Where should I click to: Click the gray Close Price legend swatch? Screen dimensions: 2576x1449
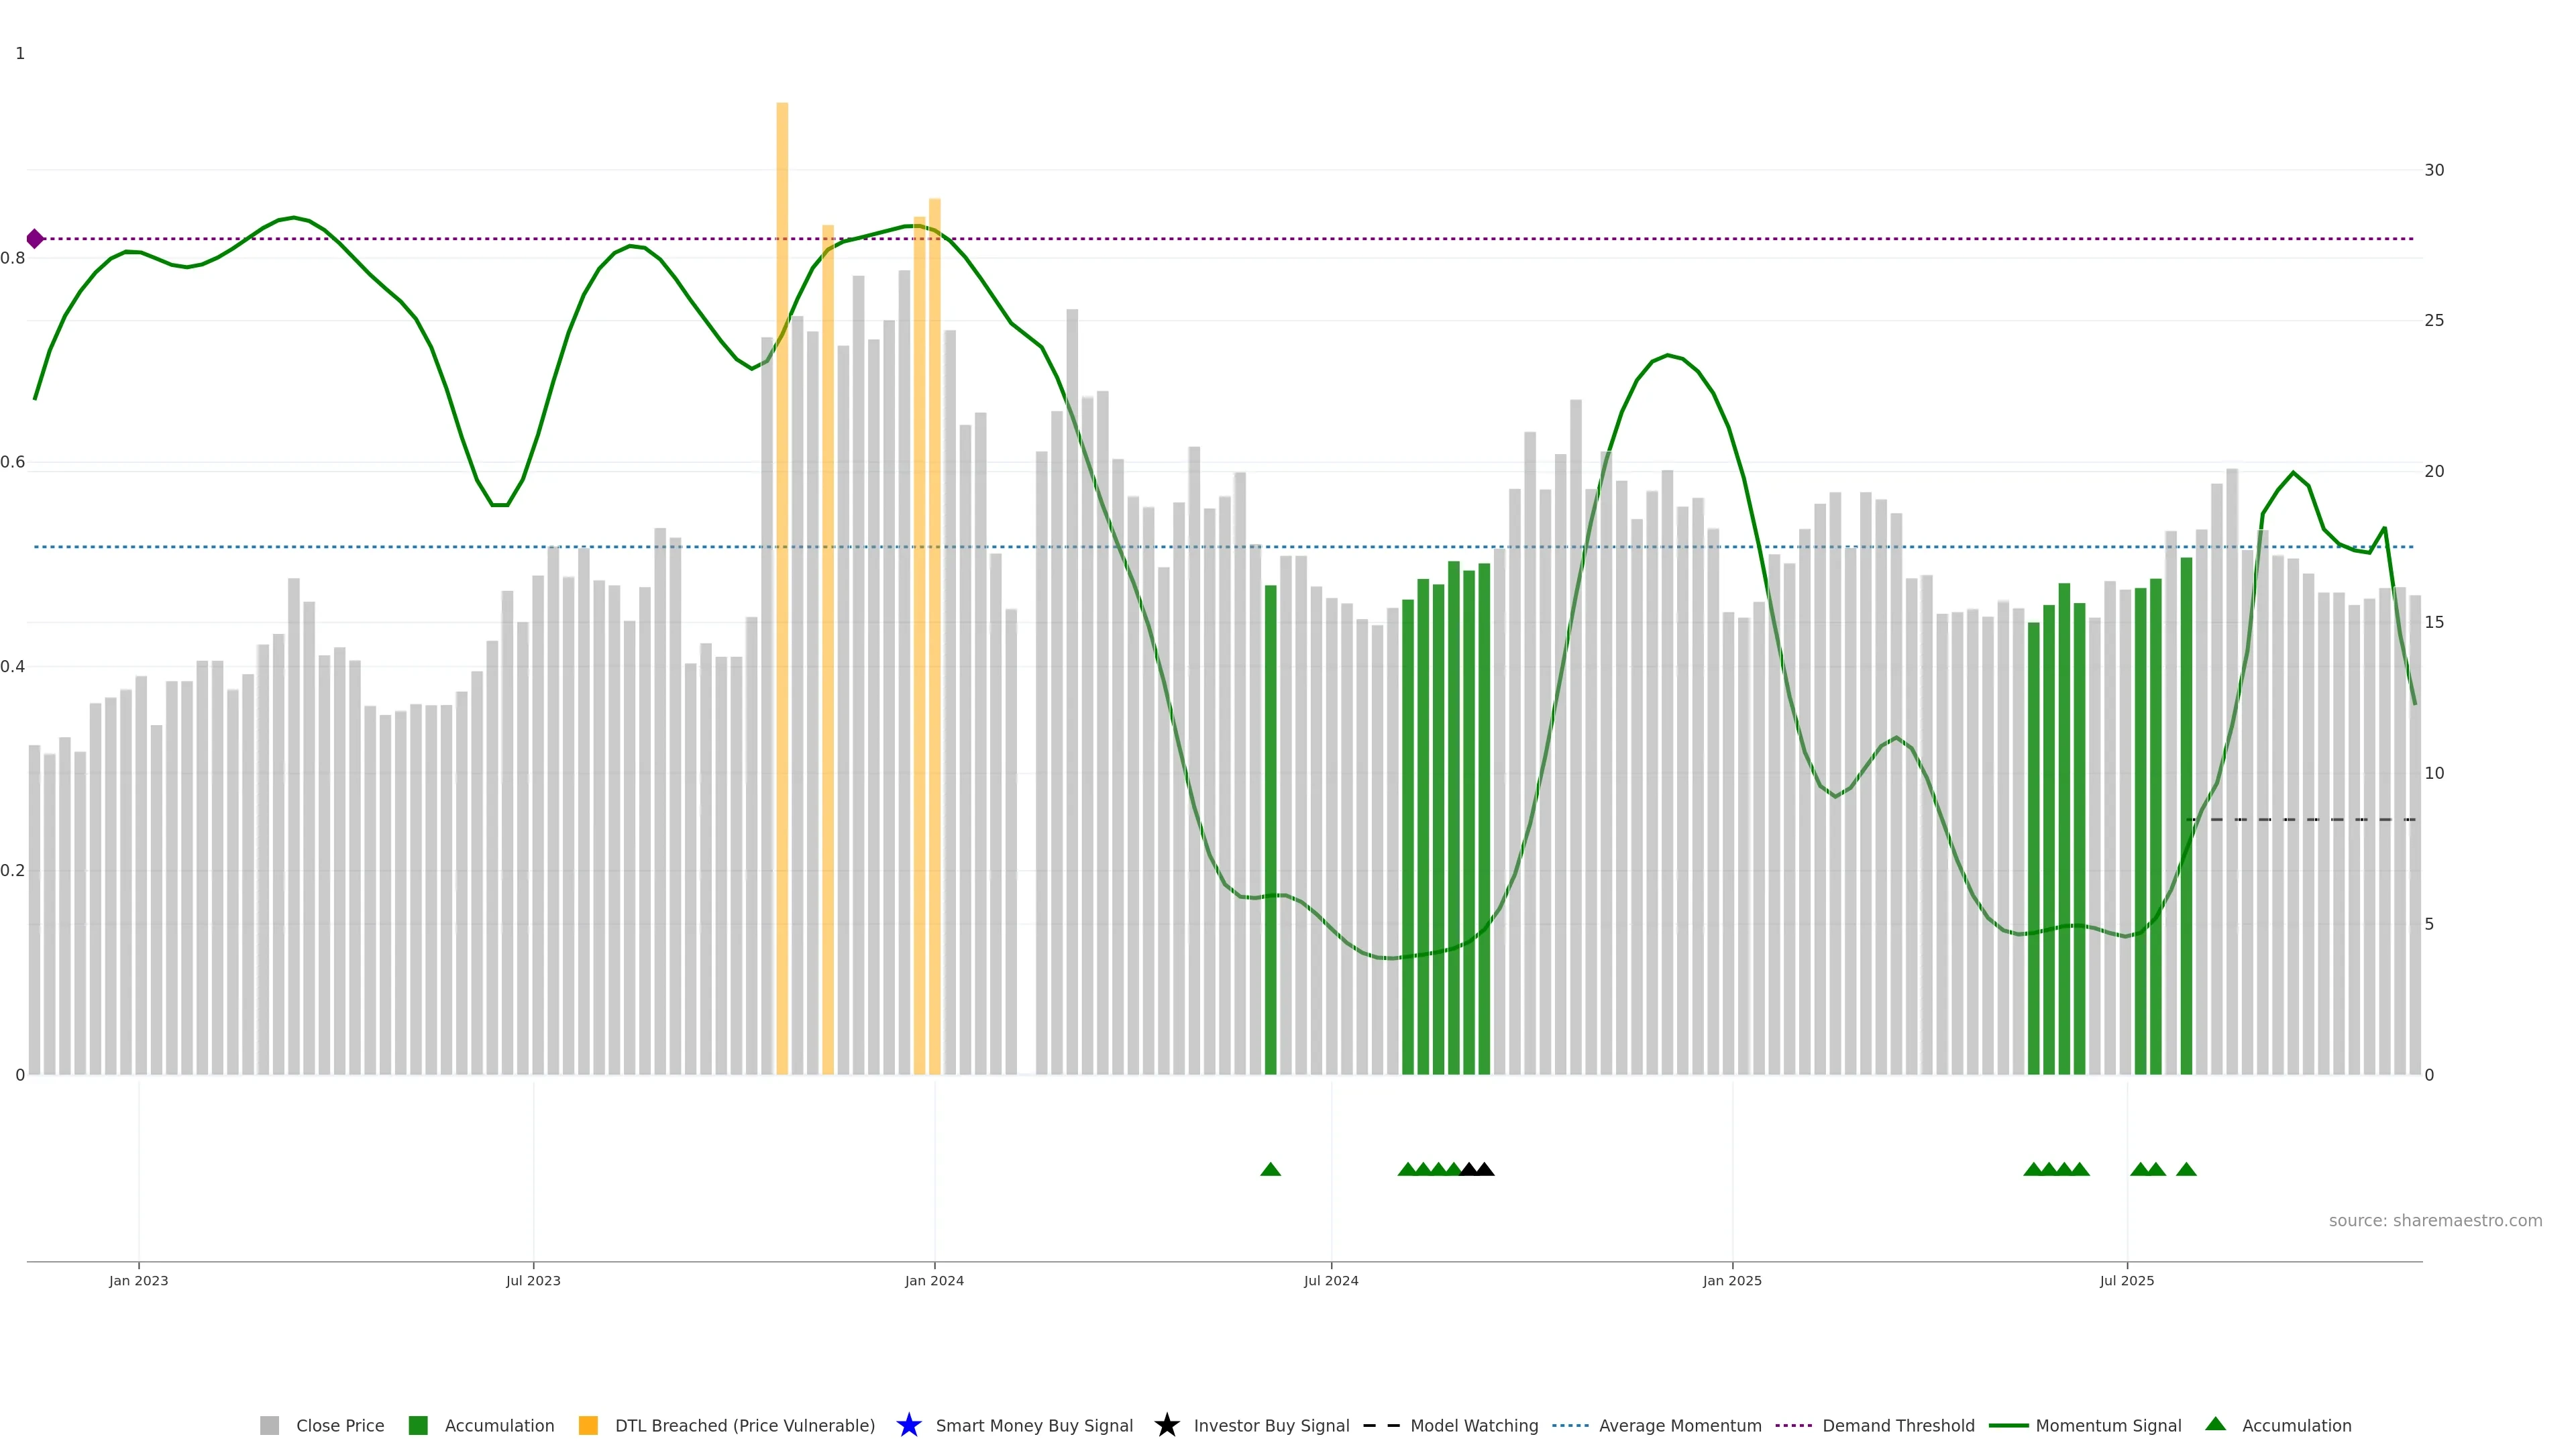(269, 1425)
